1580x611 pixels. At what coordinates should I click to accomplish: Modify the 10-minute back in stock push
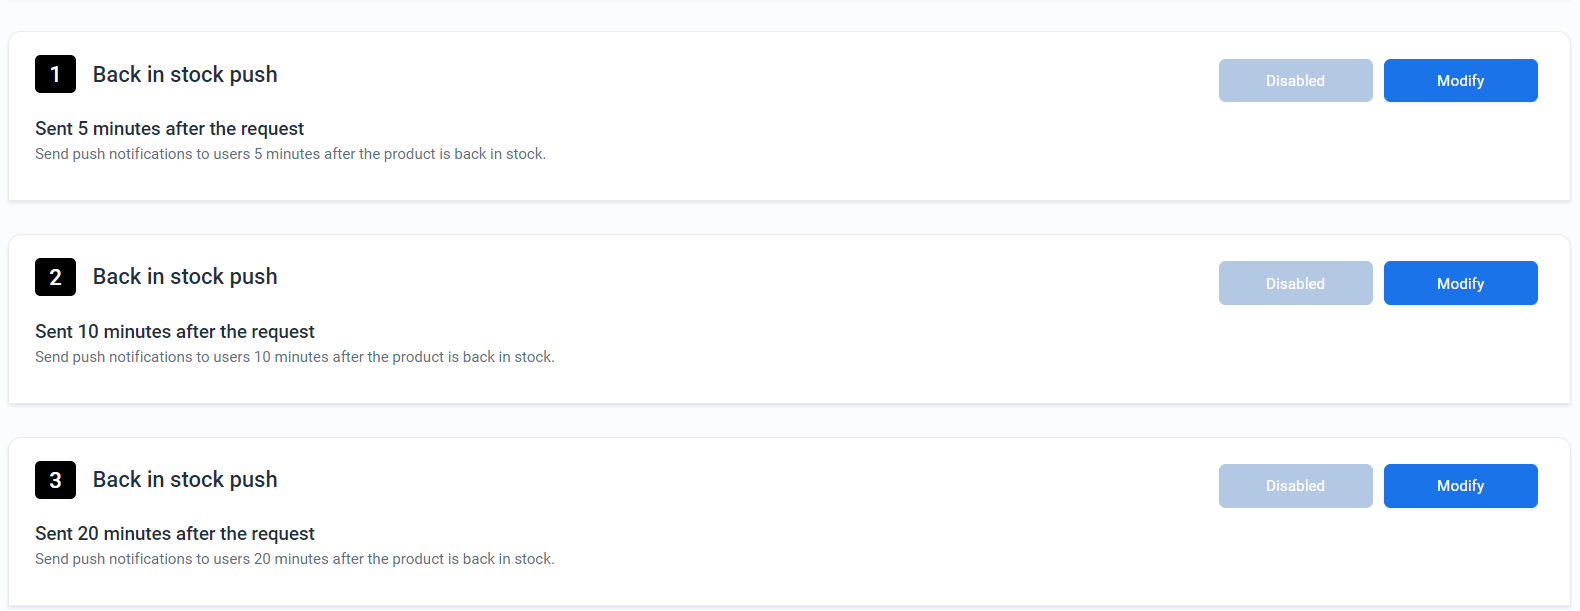point(1460,283)
